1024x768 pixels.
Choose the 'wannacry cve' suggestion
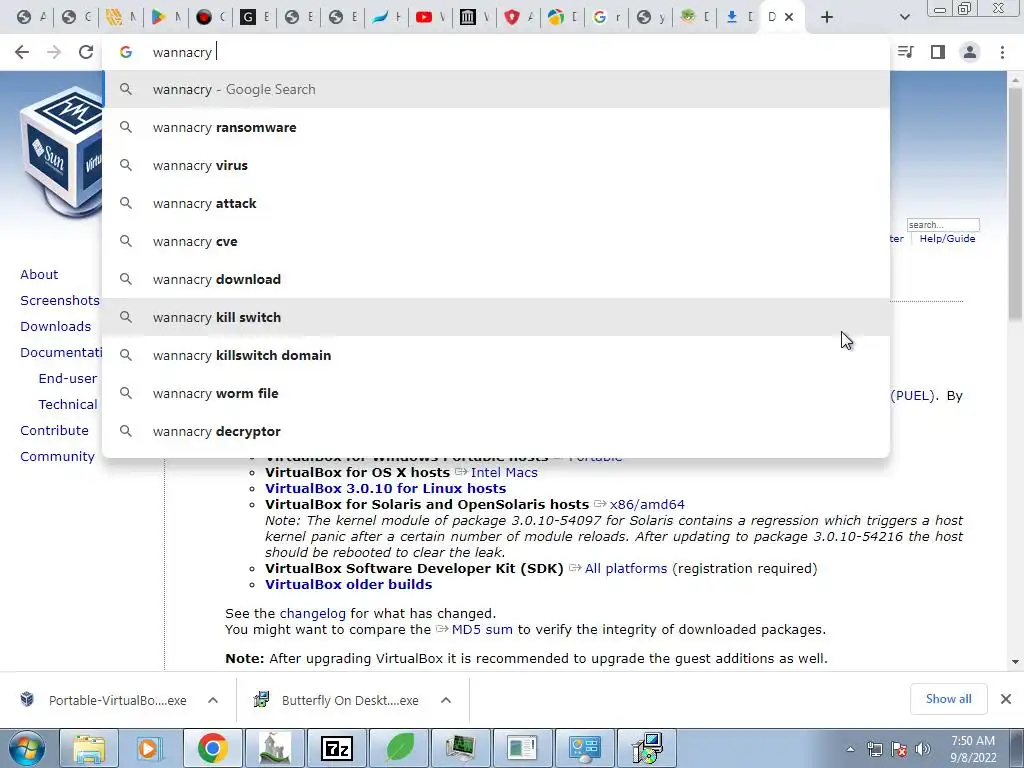496,242
